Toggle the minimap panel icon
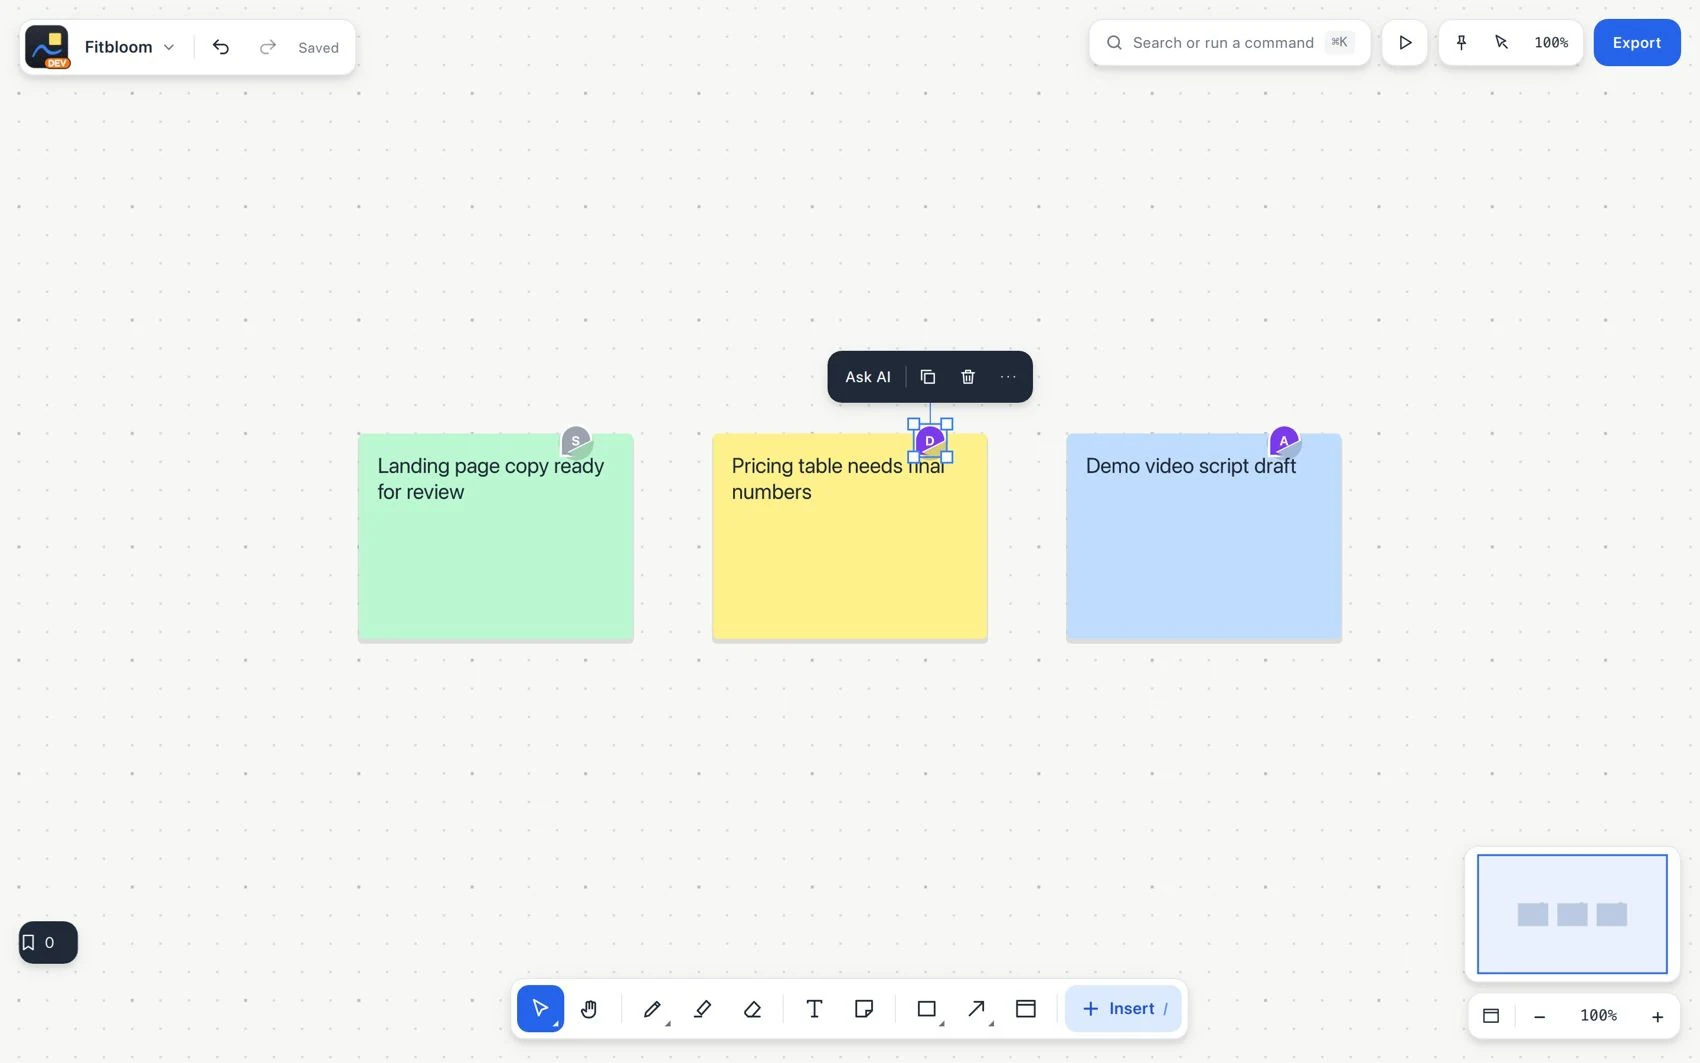Viewport: 1700px width, 1063px height. click(1491, 1016)
